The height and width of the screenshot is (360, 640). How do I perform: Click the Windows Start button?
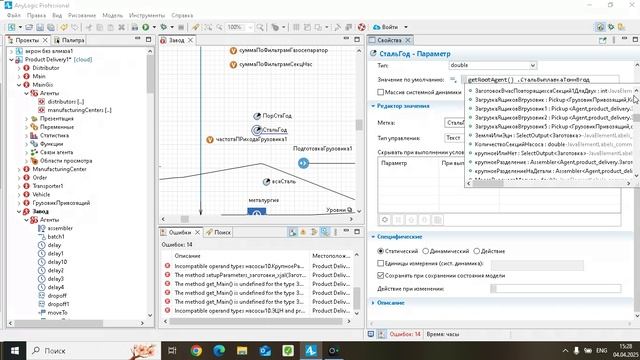coord(15,351)
